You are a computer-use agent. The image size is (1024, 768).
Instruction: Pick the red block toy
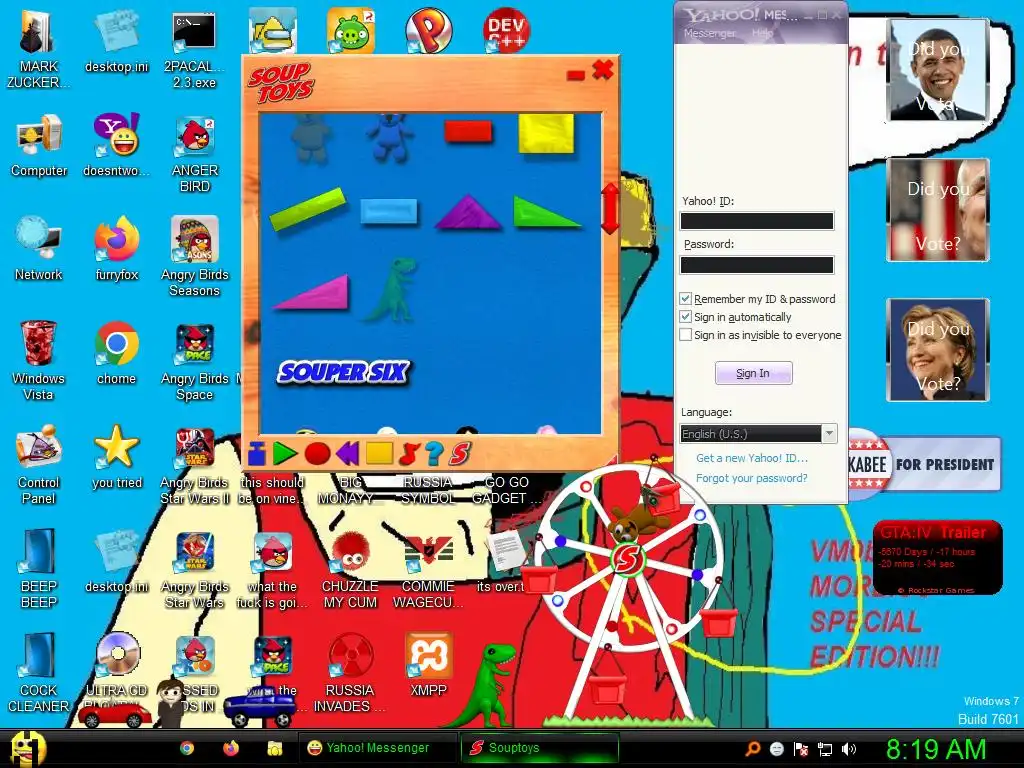(x=468, y=131)
